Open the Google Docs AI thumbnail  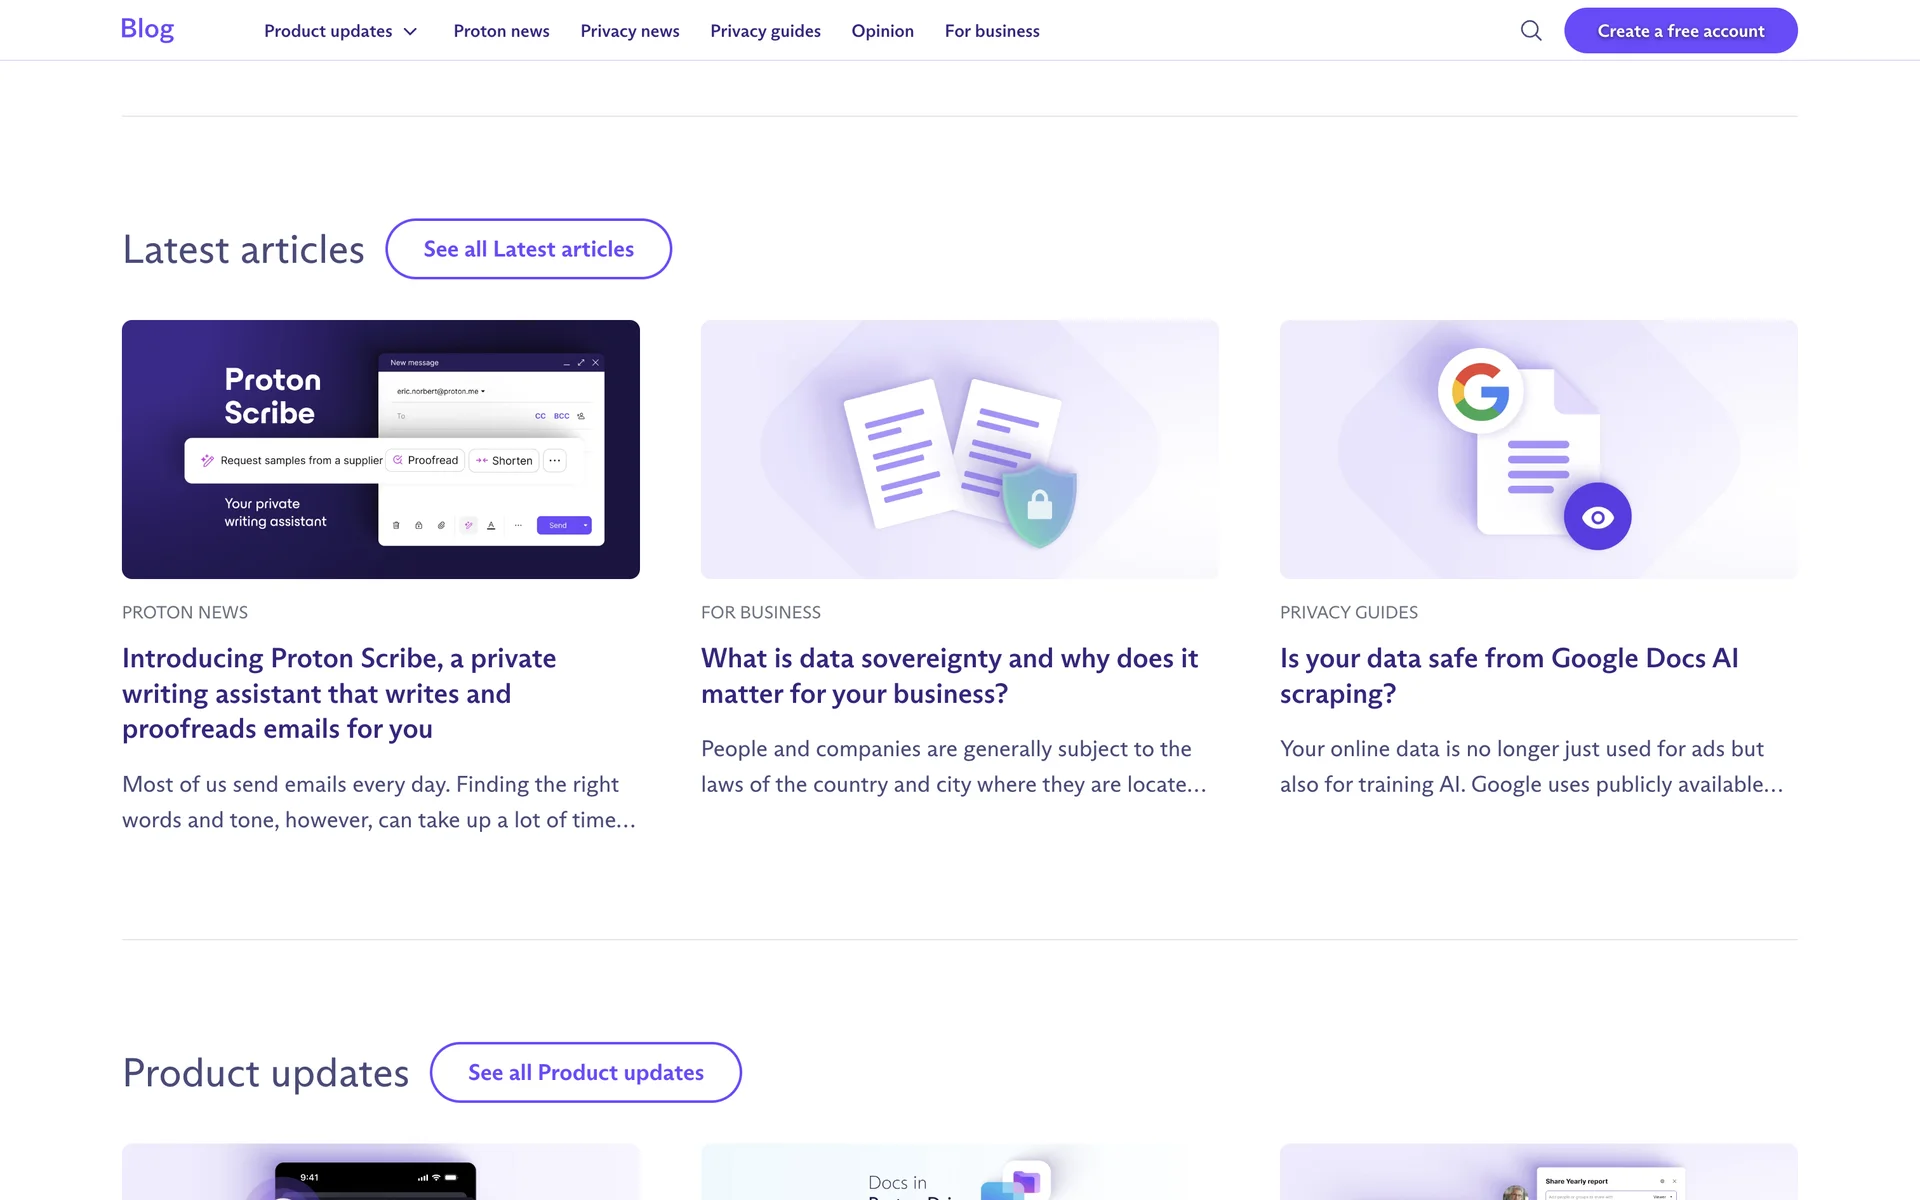click(1538, 449)
